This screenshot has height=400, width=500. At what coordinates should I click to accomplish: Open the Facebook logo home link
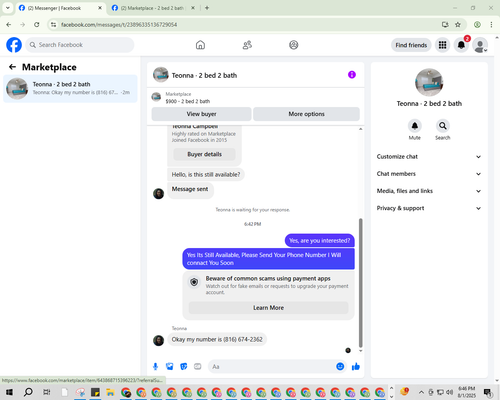(x=14, y=45)
